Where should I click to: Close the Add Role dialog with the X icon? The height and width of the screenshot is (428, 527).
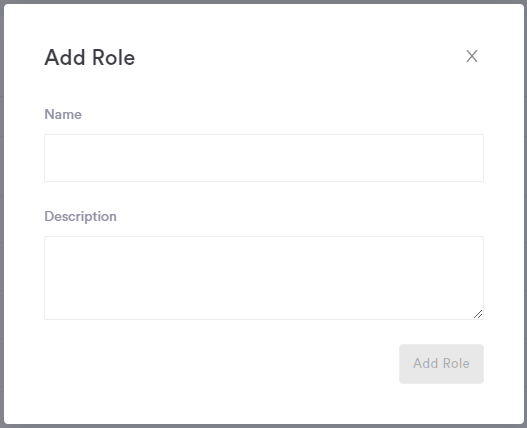(x=472, y=56)
